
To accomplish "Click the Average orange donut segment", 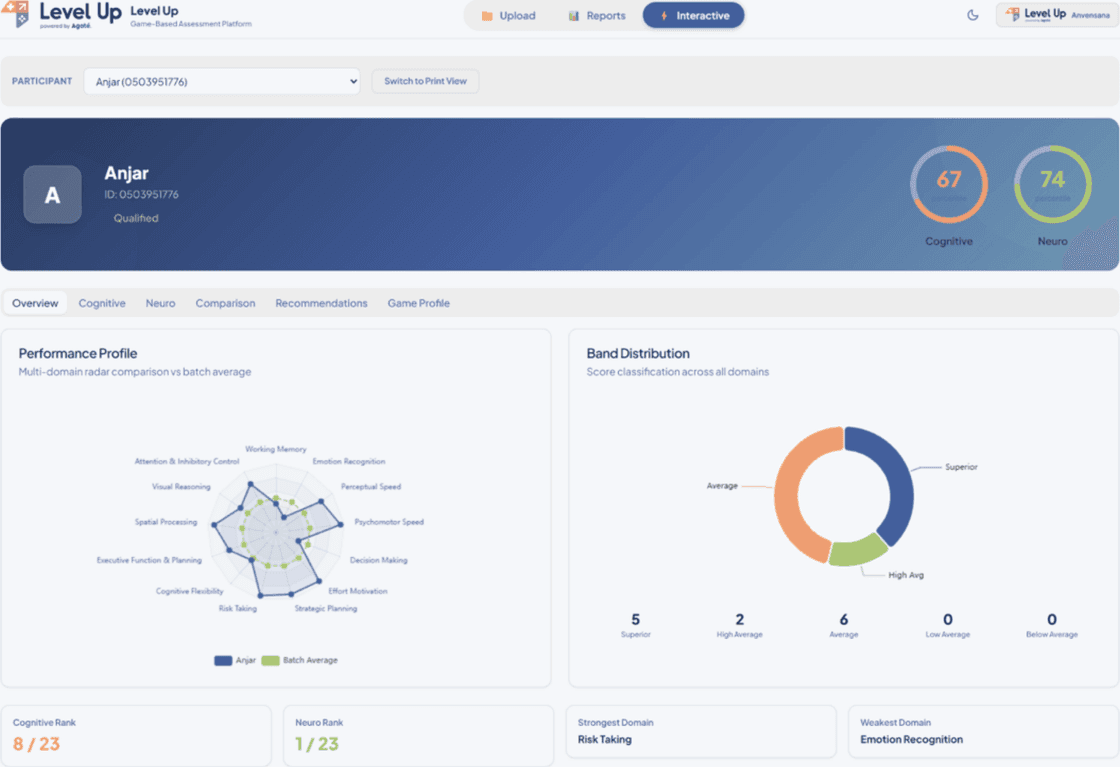I will 788,496.
